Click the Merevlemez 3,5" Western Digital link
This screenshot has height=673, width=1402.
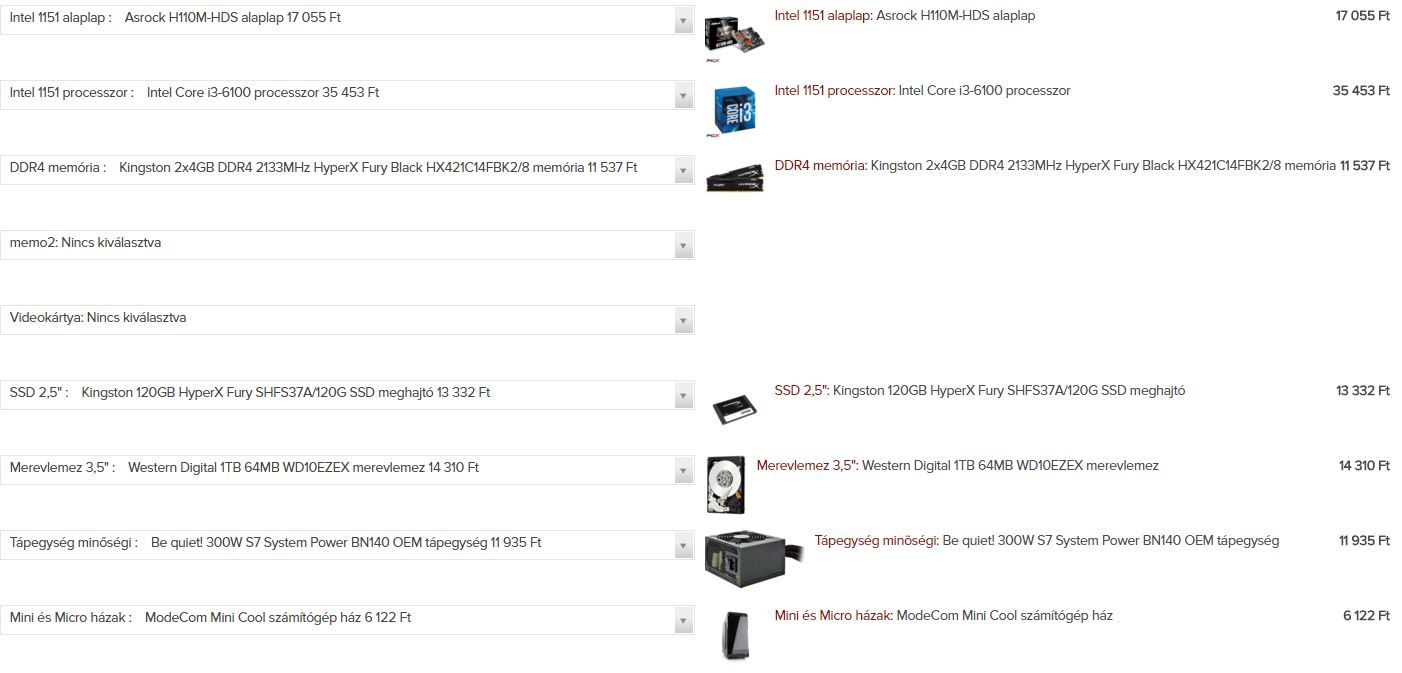coord(957,466)
